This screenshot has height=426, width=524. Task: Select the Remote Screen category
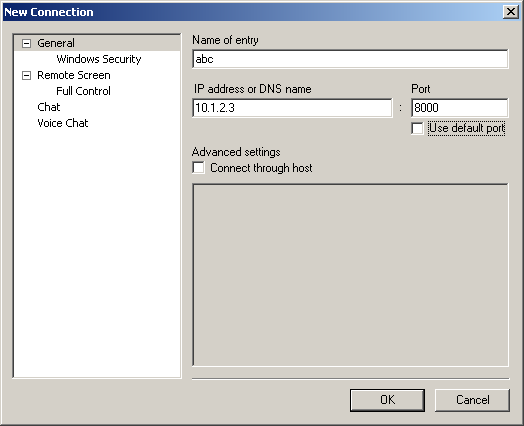74,75
